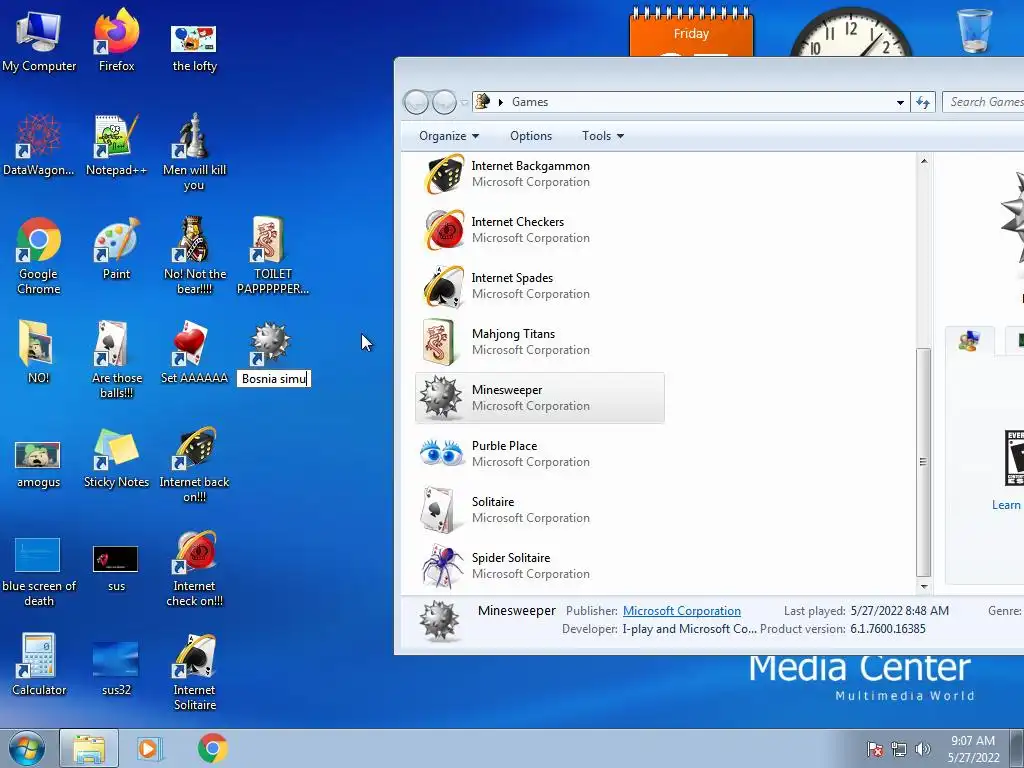The width and height of the screenshot is (1024, 768).
Task: Select 'Men will kill you' chess icon
Action: (194, 152)
